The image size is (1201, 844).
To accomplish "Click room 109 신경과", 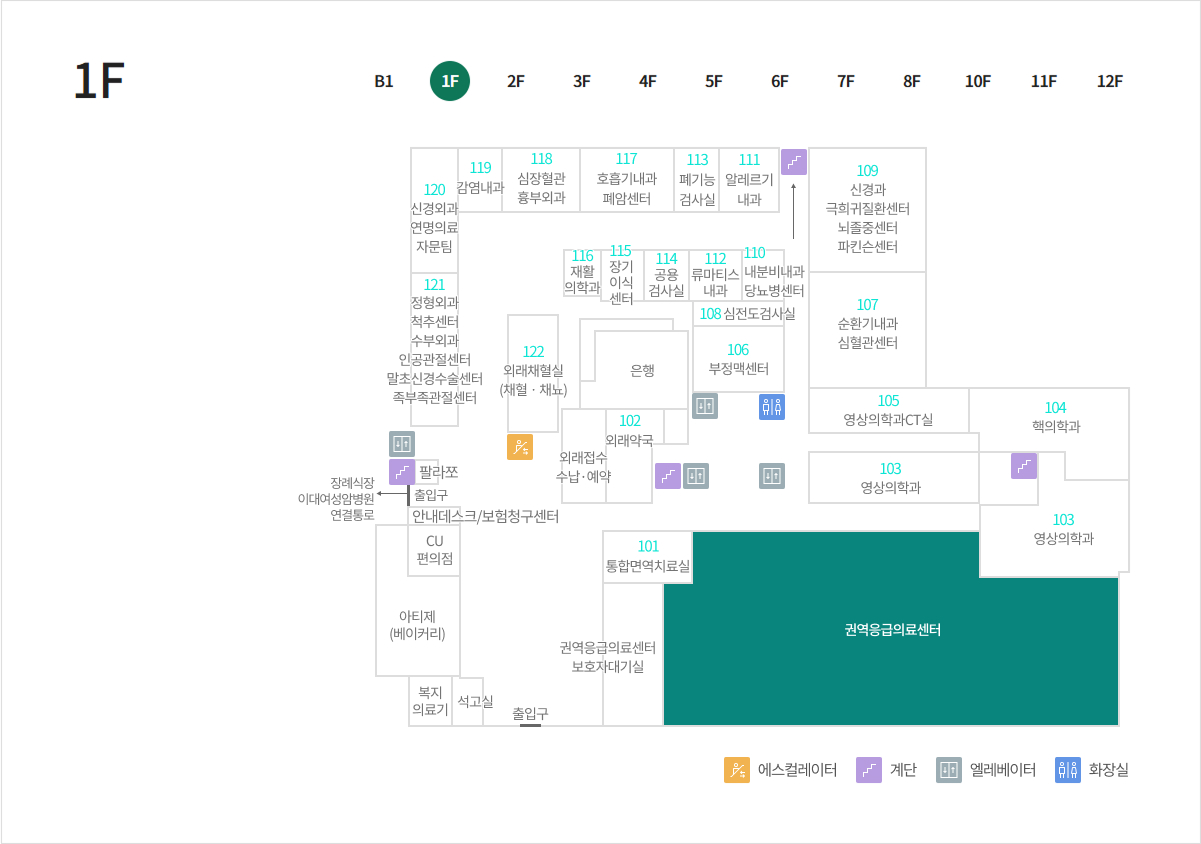I will 867,209.
